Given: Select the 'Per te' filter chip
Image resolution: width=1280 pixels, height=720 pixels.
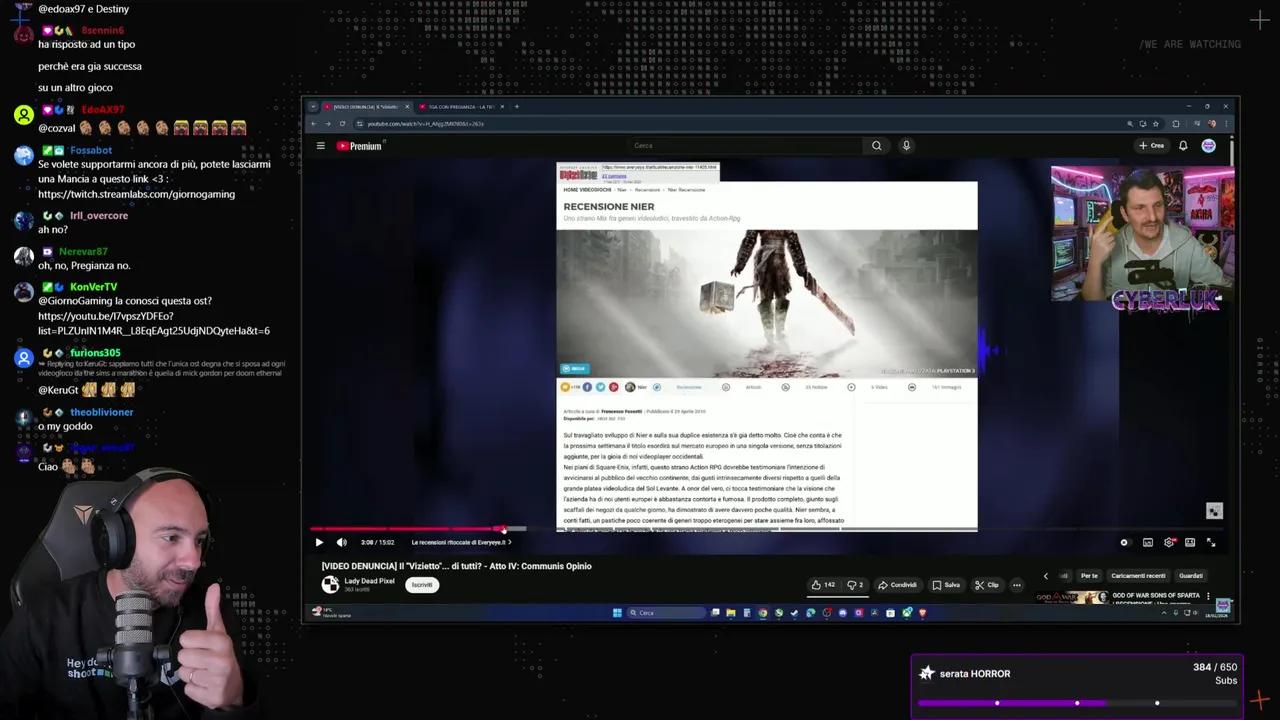Looking at the screenshot, I should click(x=1089, y=576).
